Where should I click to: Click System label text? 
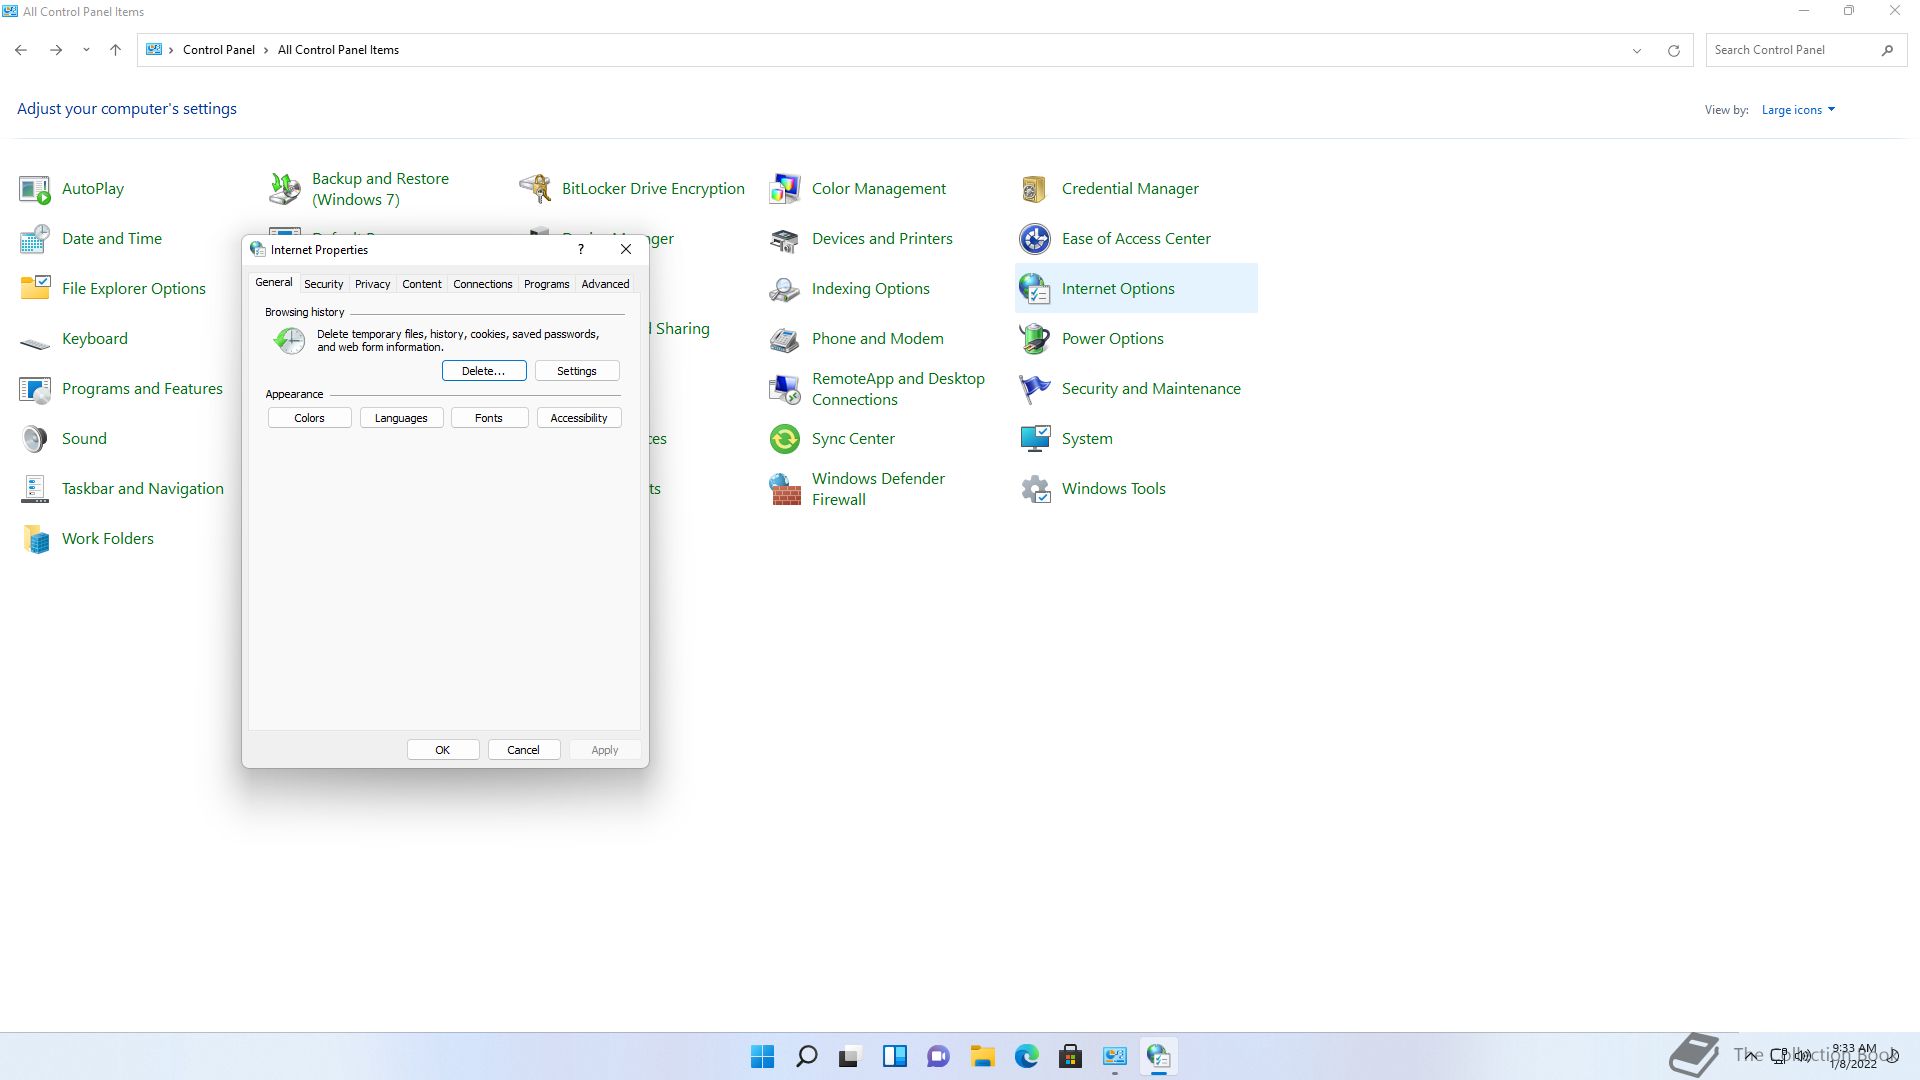(x=1086, y=439)
